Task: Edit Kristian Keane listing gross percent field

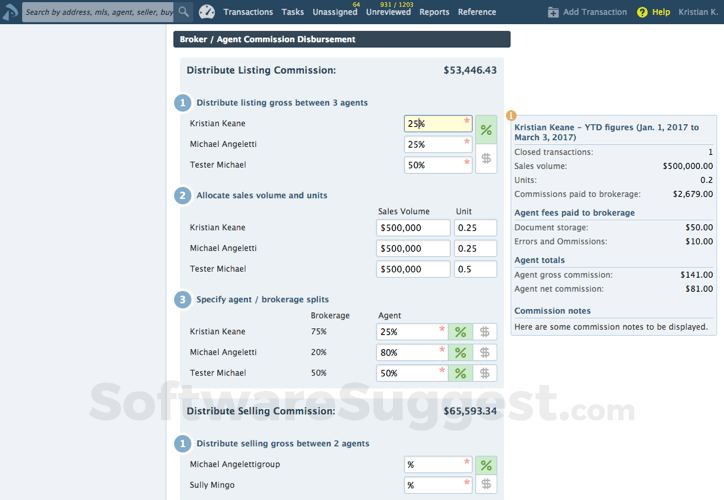Action: [x=438, y=124]
